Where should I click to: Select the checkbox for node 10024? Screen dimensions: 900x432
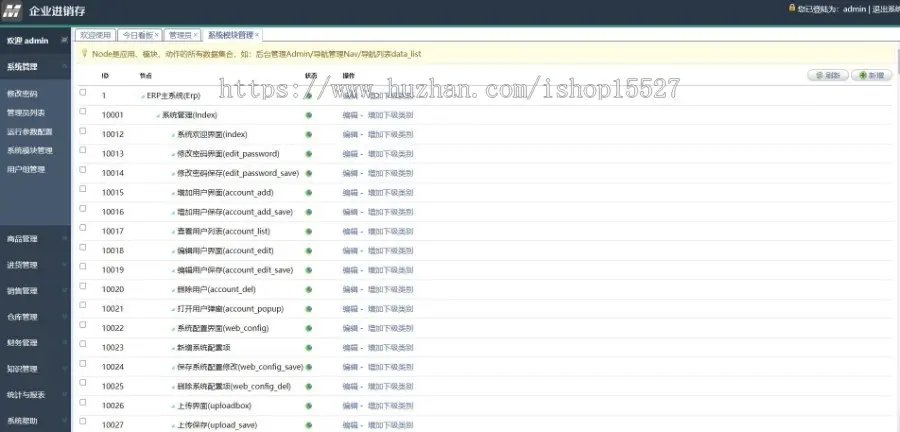pyautogui.click(x=83, y=363)
